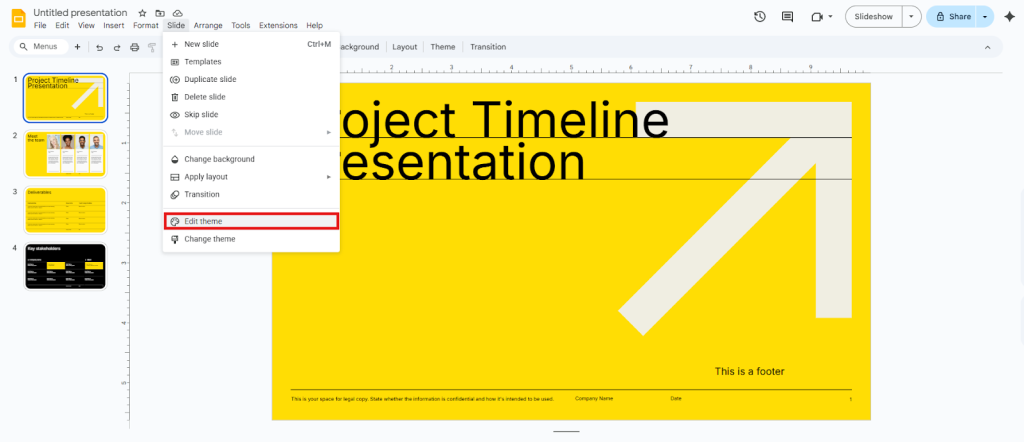Start the Slideshow button
This screenshot has height=442, width=1024.
pos(873,16)
